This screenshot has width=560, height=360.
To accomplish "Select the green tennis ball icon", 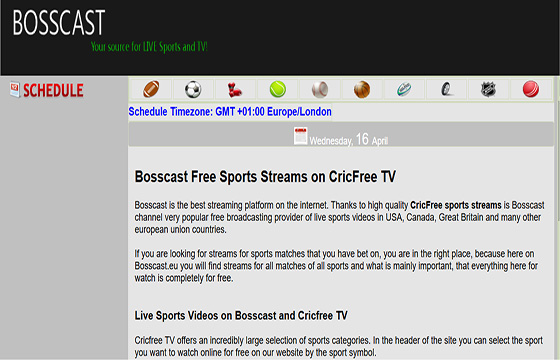I will 278,89.
